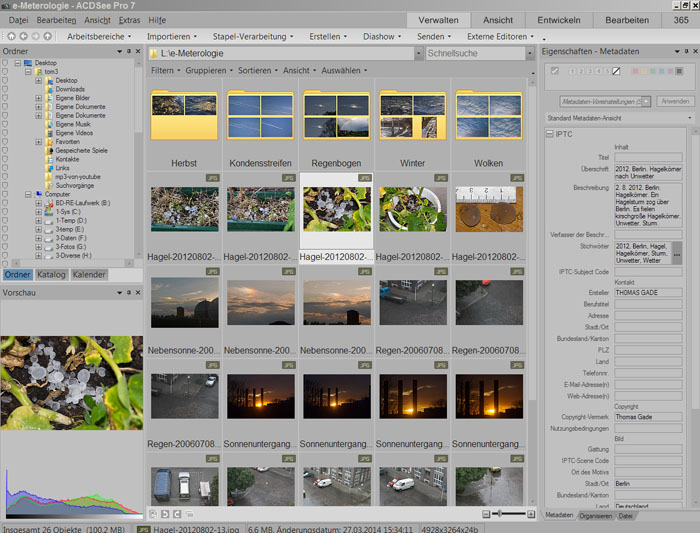700x533 pixels.
Task: Click the JPG badge on Wolken-row coin photo
Action: pyautogui.click(x=517, y=178)
